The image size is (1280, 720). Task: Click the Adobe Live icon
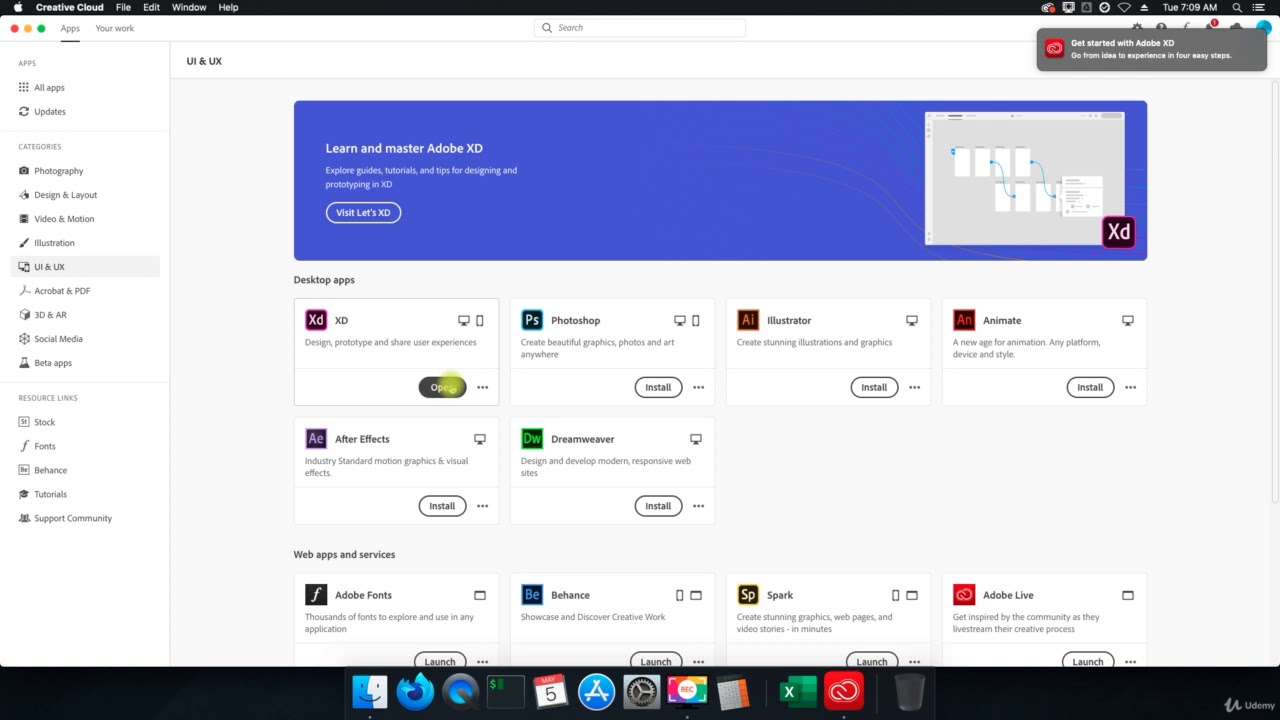coord(964,595)
